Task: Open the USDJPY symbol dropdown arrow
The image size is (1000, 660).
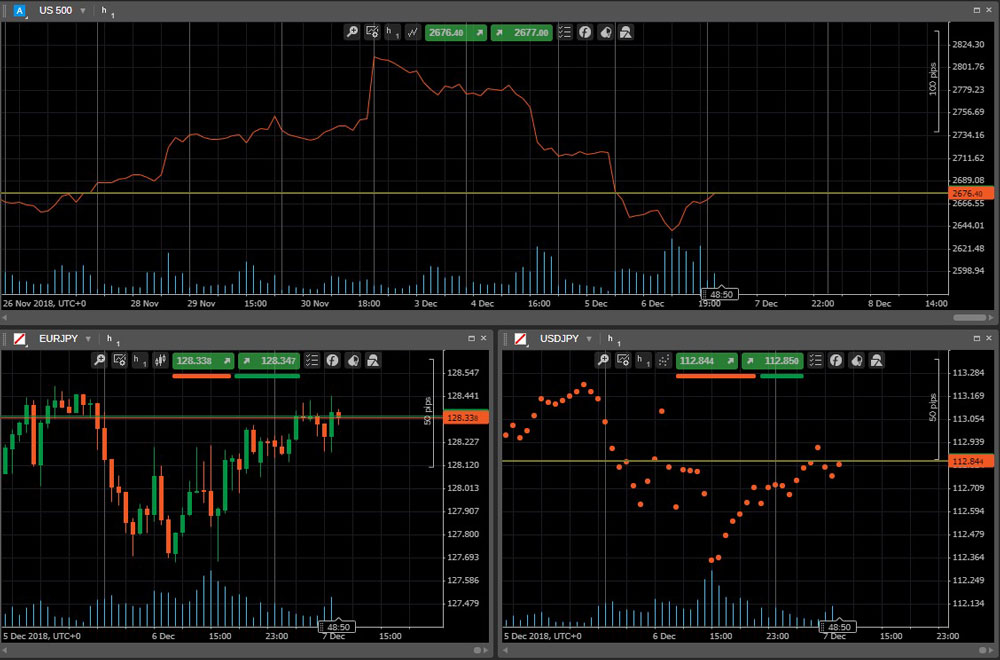Action: [x=589, y=339]
